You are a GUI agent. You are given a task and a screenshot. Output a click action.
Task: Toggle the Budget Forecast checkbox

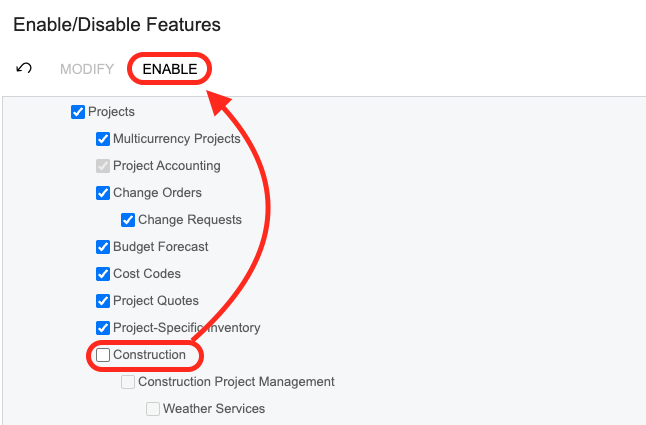[x=103, y=247]
